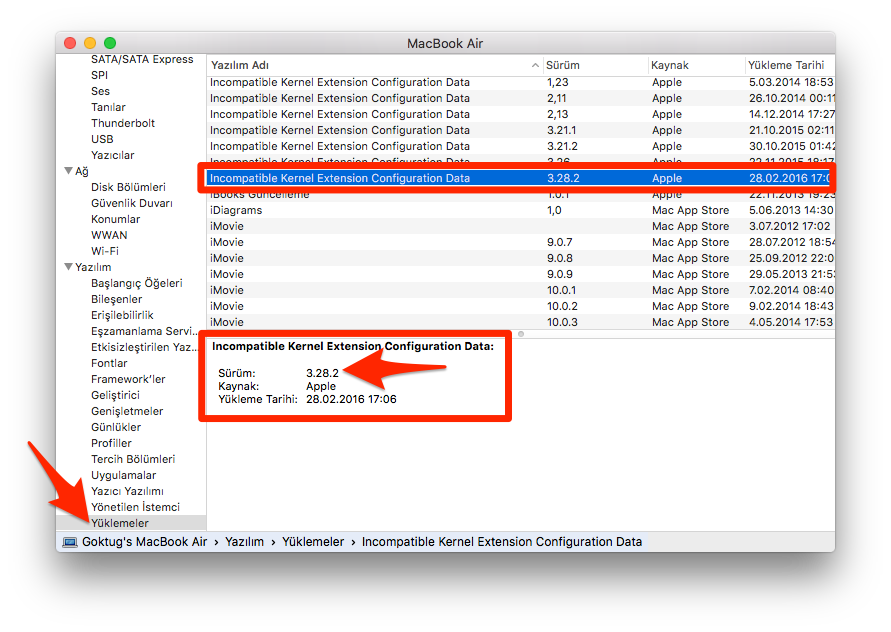The height and width of the screenshot is (632, 891).
Task: Select Fontlar in the sidebar list
Action: [x=109, y=363]
